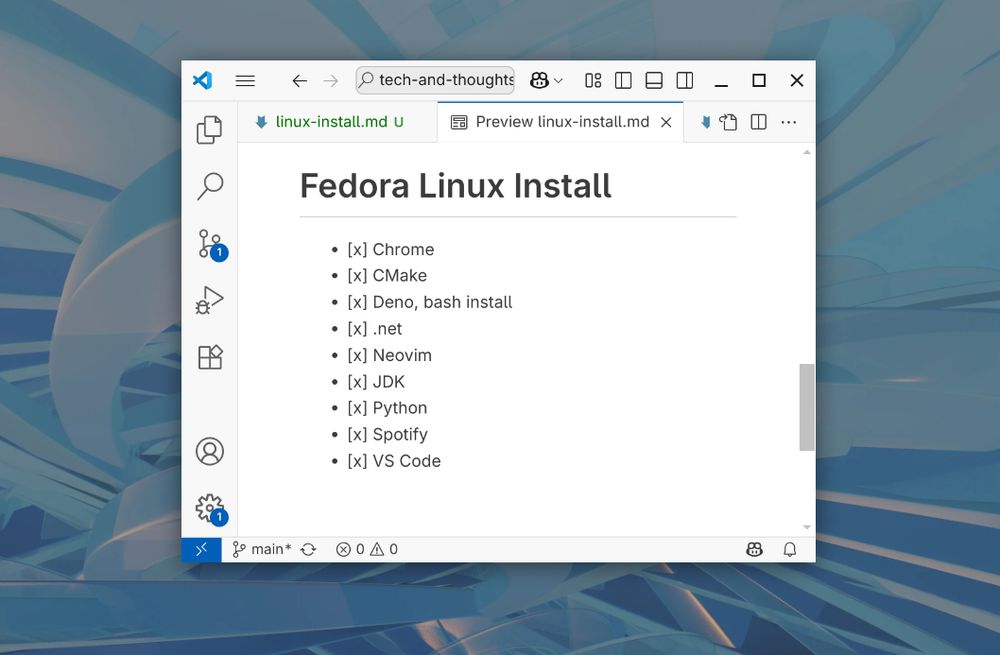The image size is (1000, 655).
Task: Open the Explorer view in the activity bar
Action: (x=209, y=130)
